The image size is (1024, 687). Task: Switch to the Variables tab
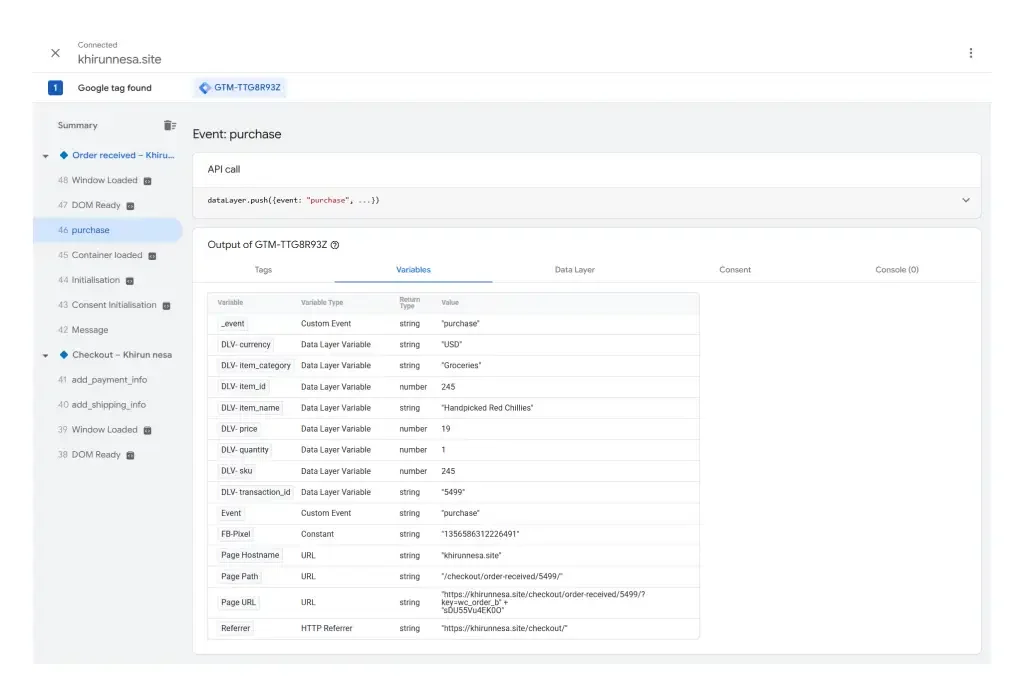(413, 270)
